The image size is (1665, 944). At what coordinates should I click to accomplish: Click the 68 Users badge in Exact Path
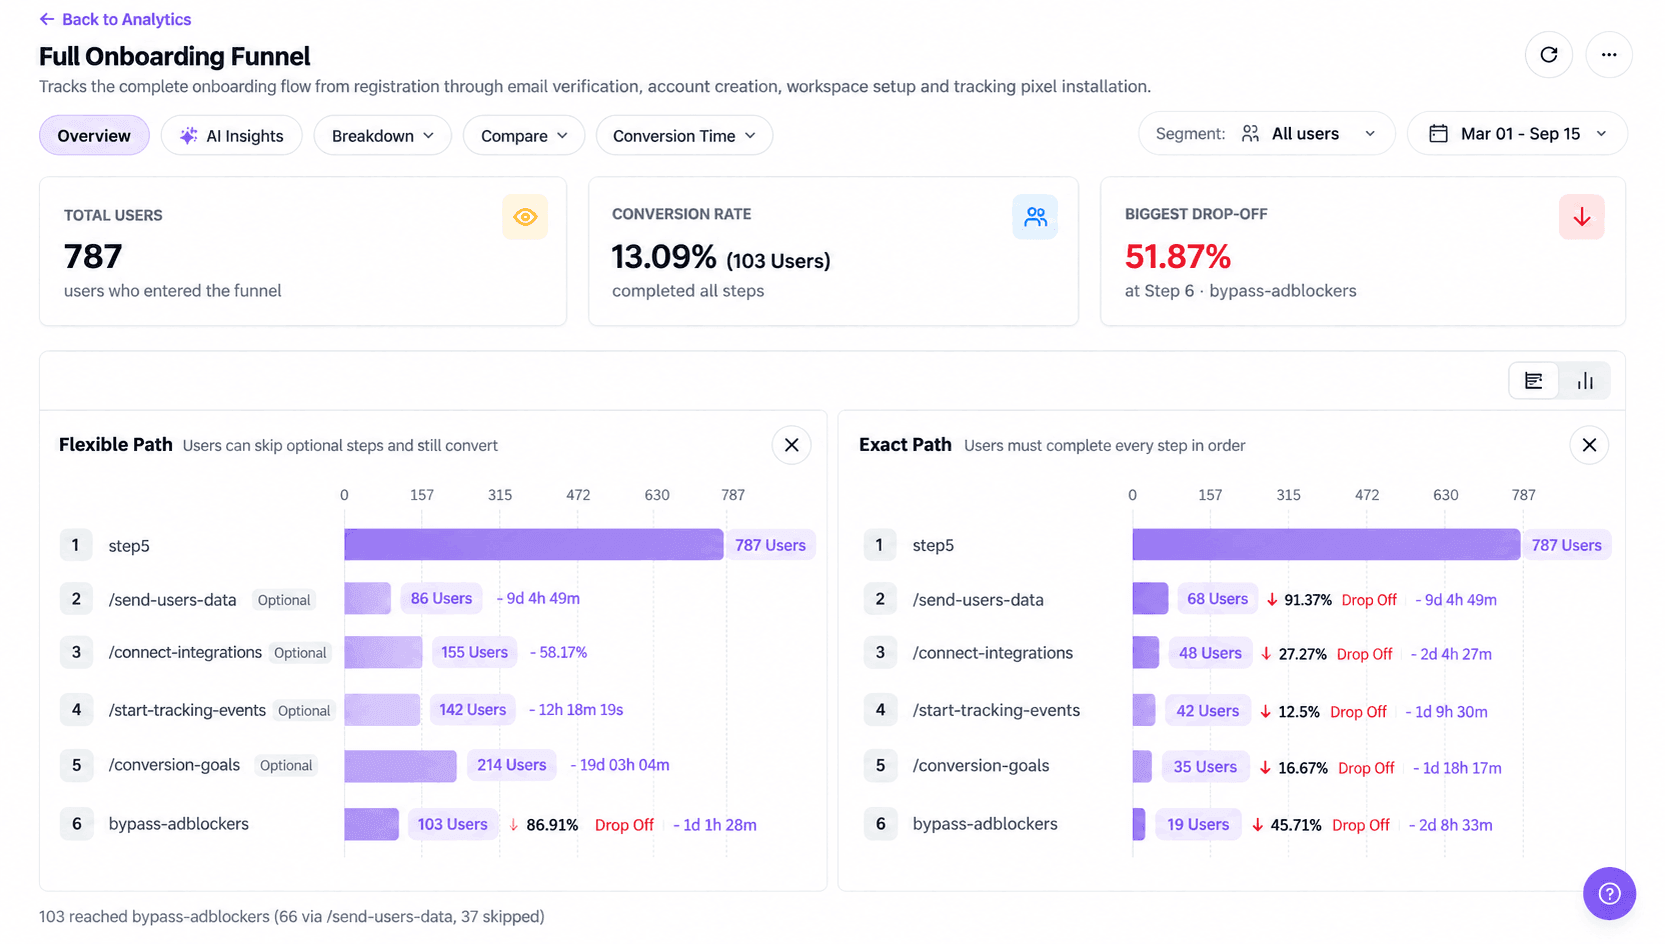pyautogui.click(x=1217, y=599)
